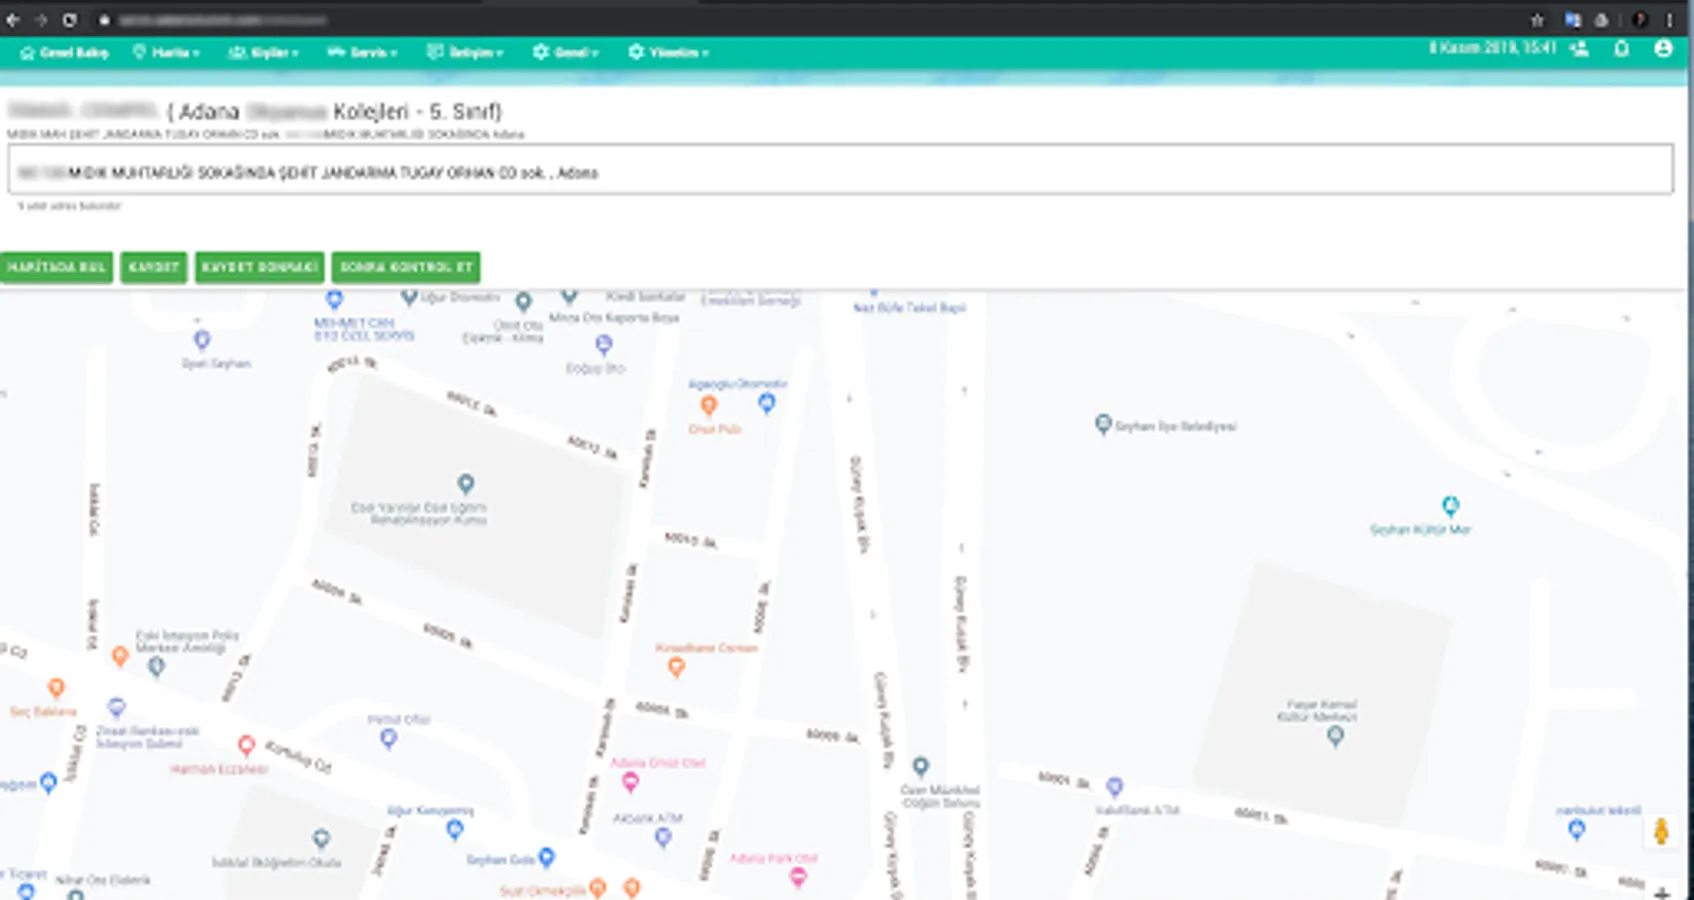
Task: Select the Uğur Kuruyemiş map pin
Action: point(455,829)
